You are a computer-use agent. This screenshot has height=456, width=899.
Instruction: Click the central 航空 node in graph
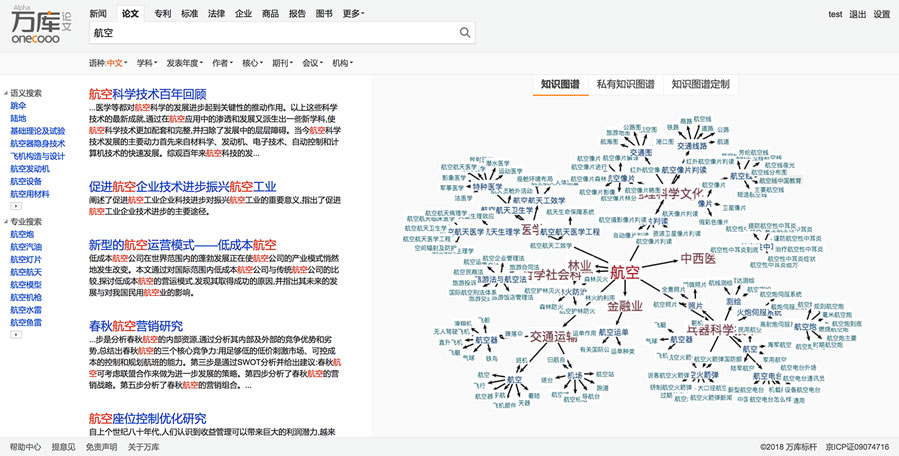pos(624,271)
